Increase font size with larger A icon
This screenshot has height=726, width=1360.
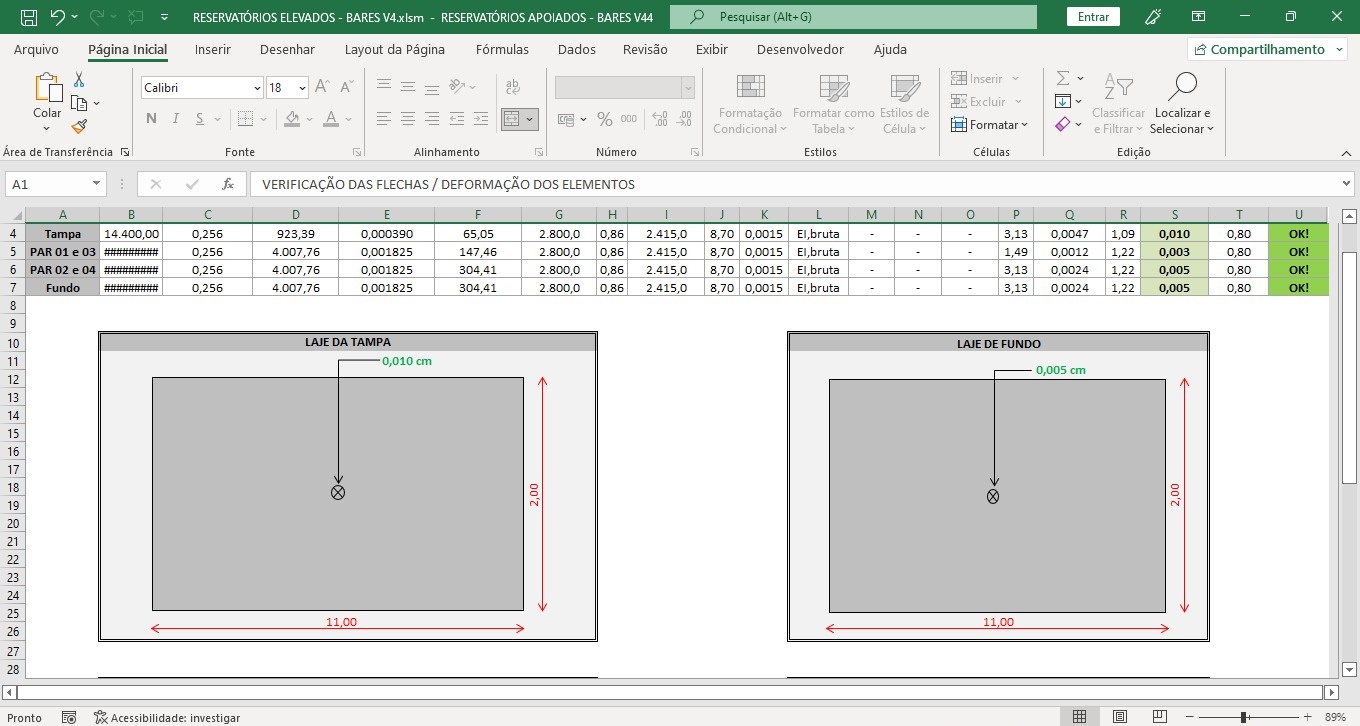(322, 87)
